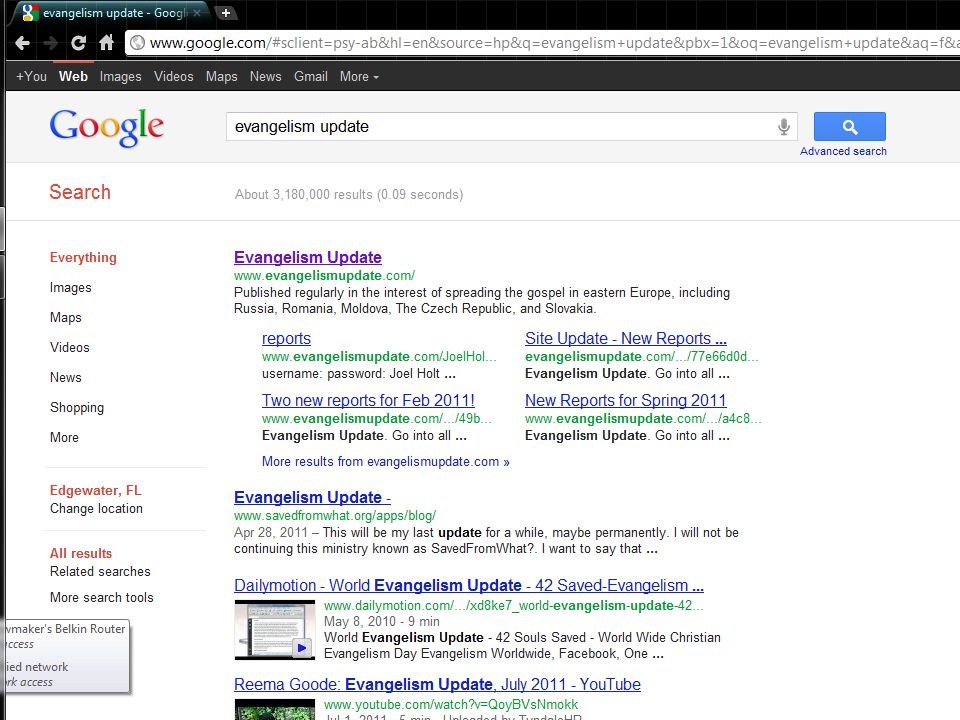The image size is (960, 720).
Task: Expand More search tools
Action: point(102,598)
